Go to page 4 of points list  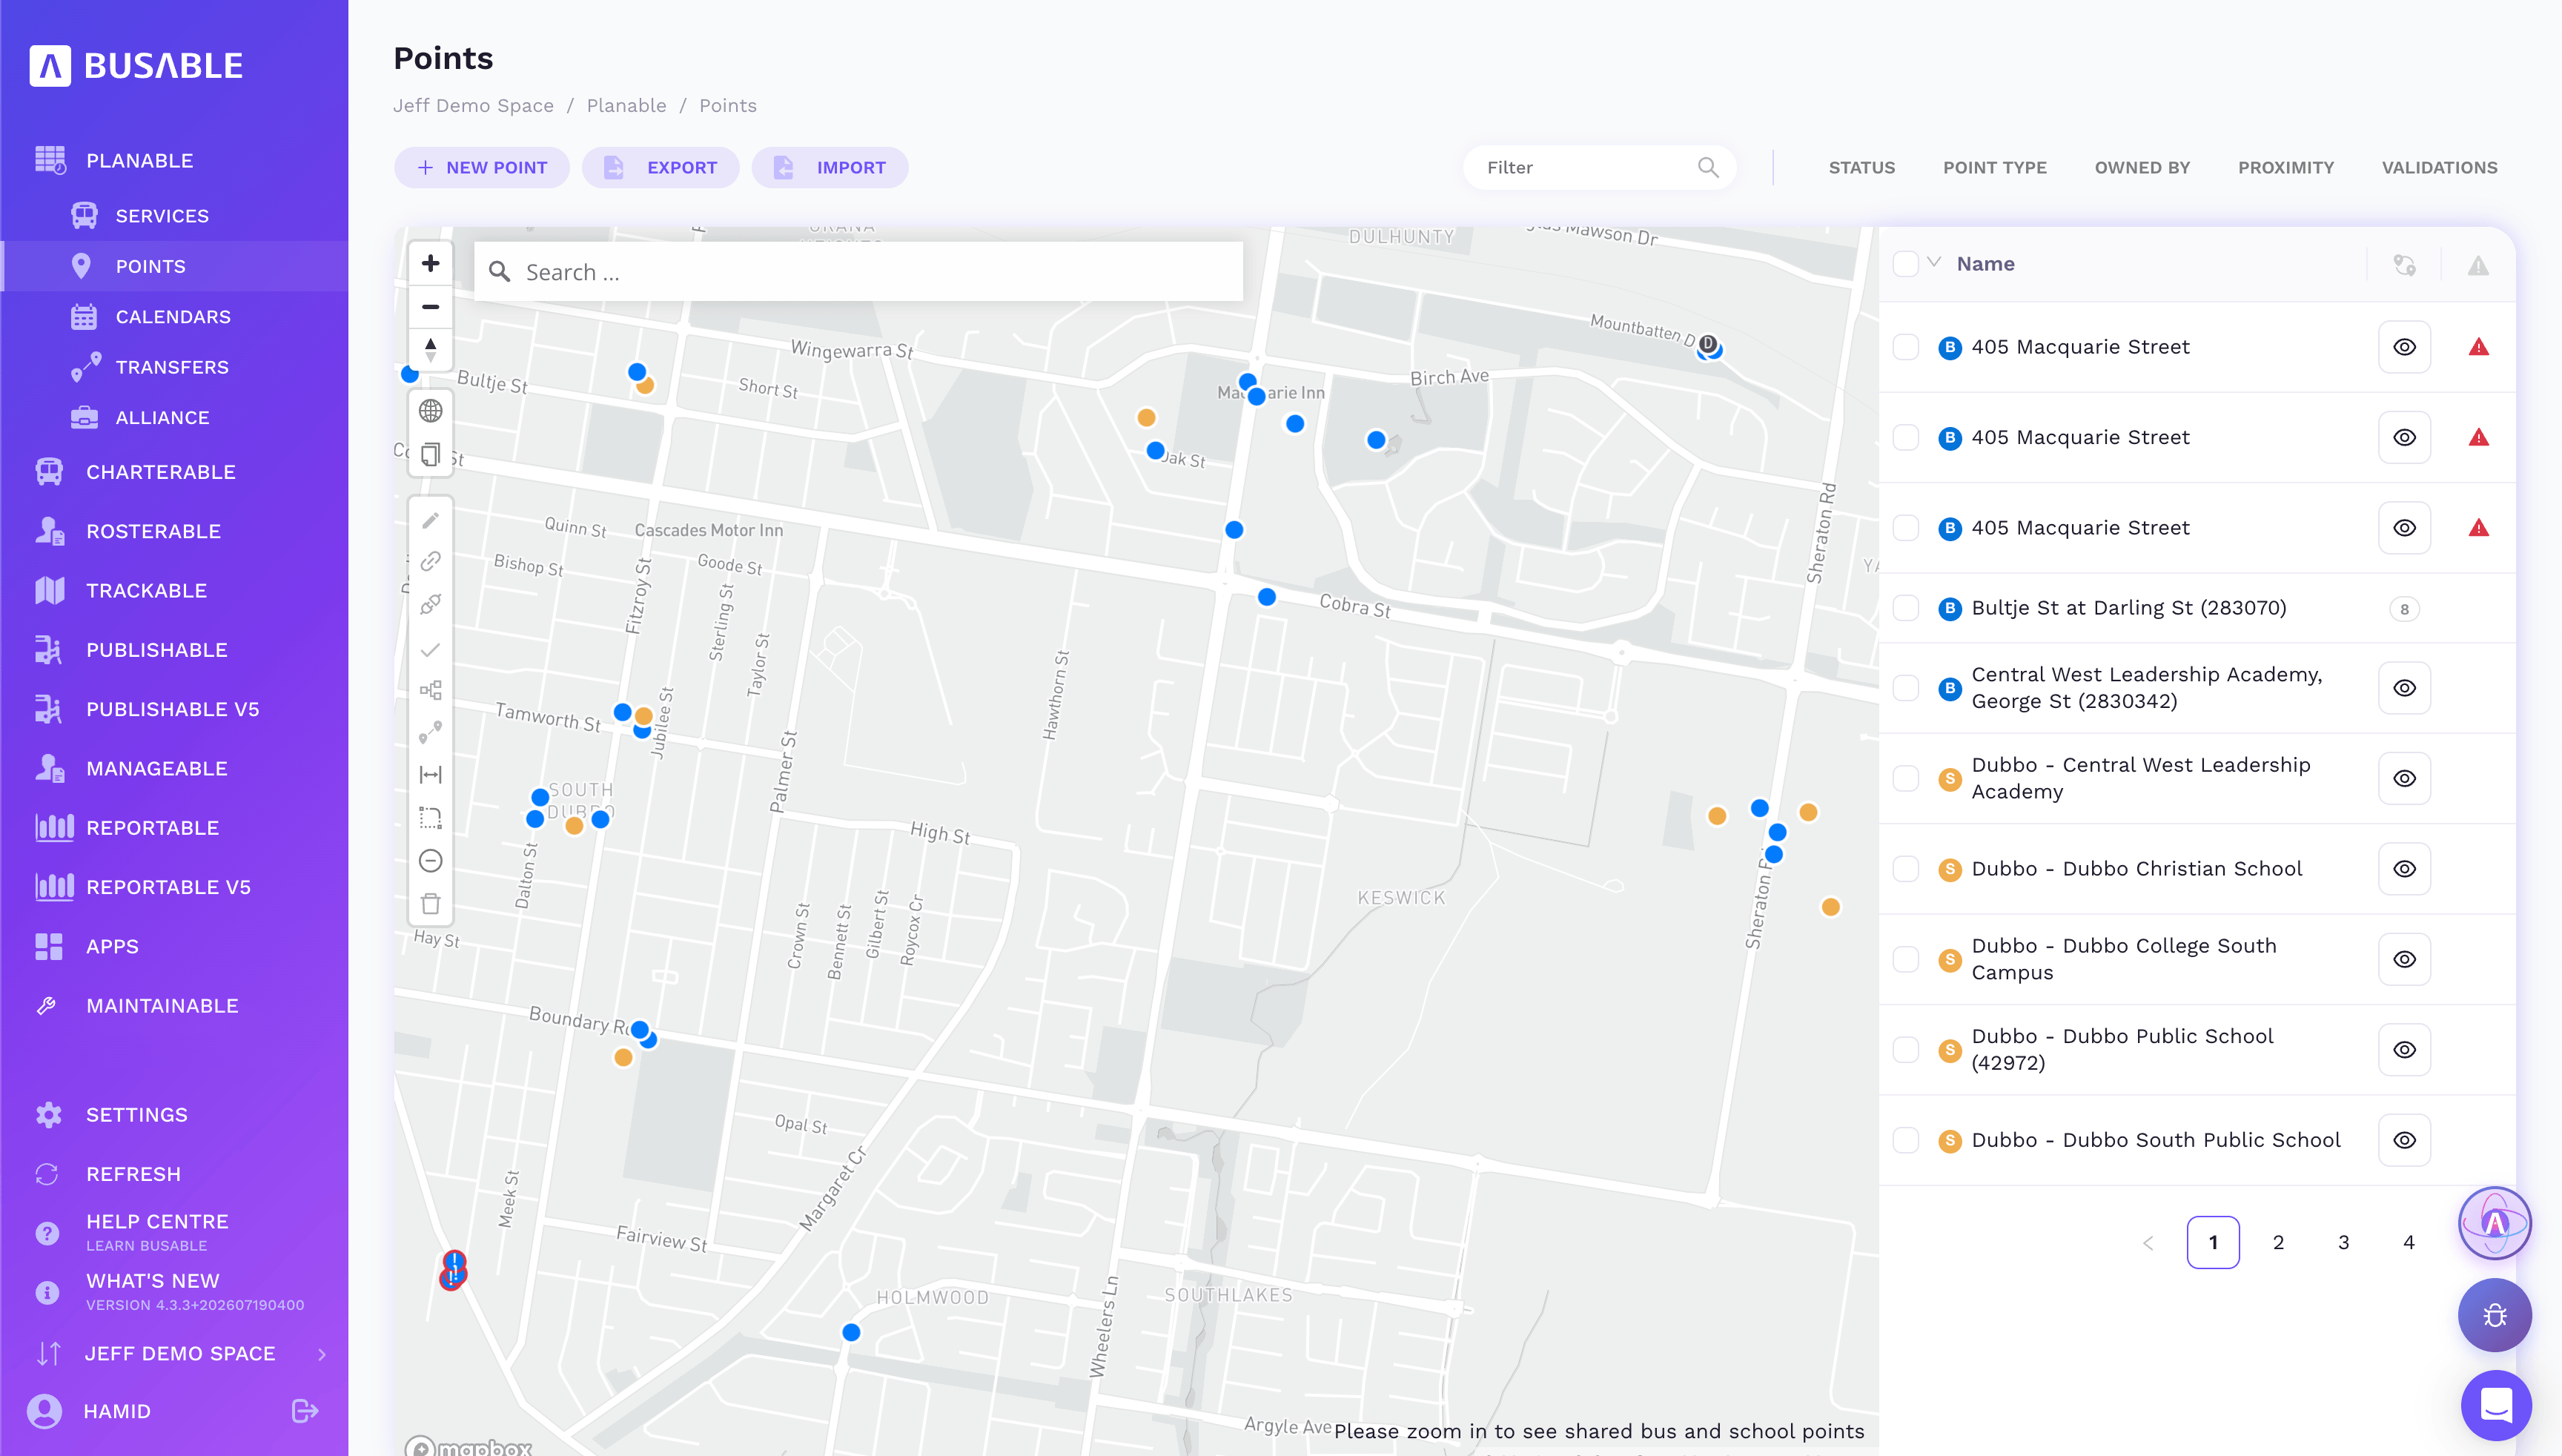click(x=2409, y=1243)
